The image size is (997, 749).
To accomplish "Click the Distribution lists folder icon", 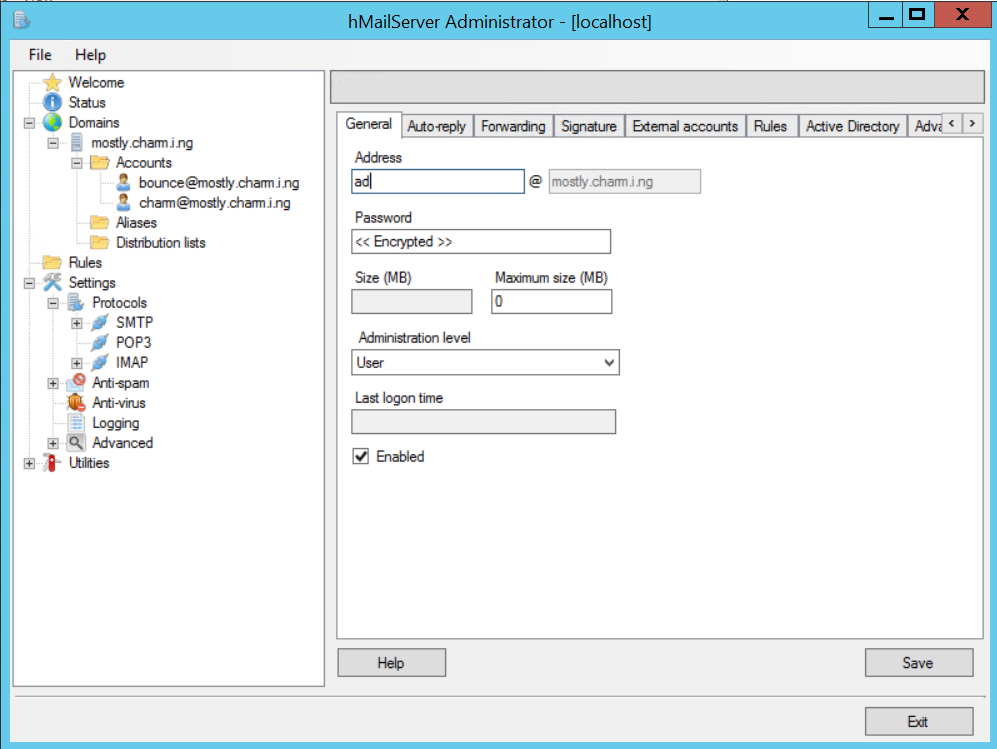I will pos(100,242).
